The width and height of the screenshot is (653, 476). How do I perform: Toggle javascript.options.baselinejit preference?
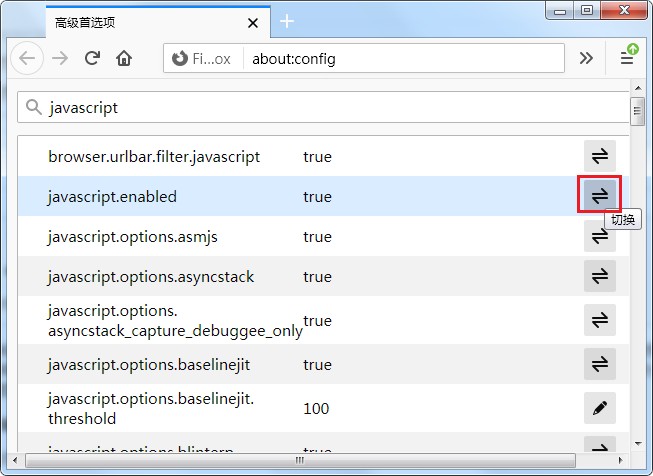click(x=599, y=364)
